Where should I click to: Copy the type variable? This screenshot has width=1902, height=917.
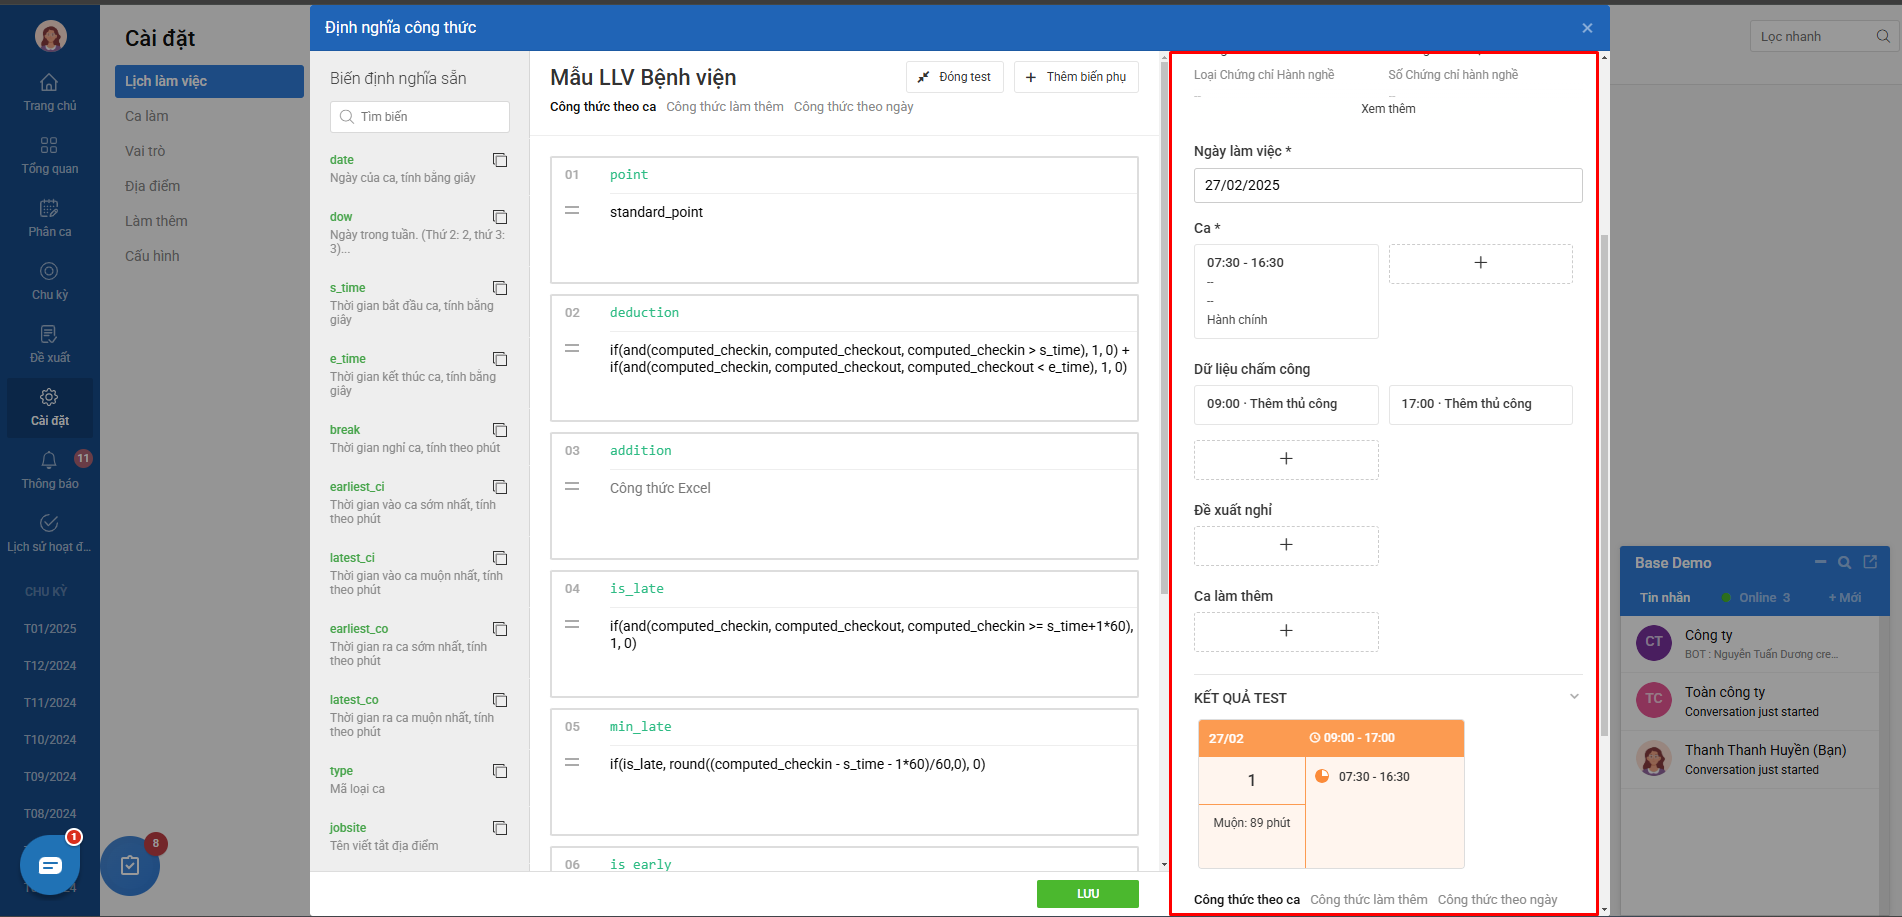[x=500, y=771]
